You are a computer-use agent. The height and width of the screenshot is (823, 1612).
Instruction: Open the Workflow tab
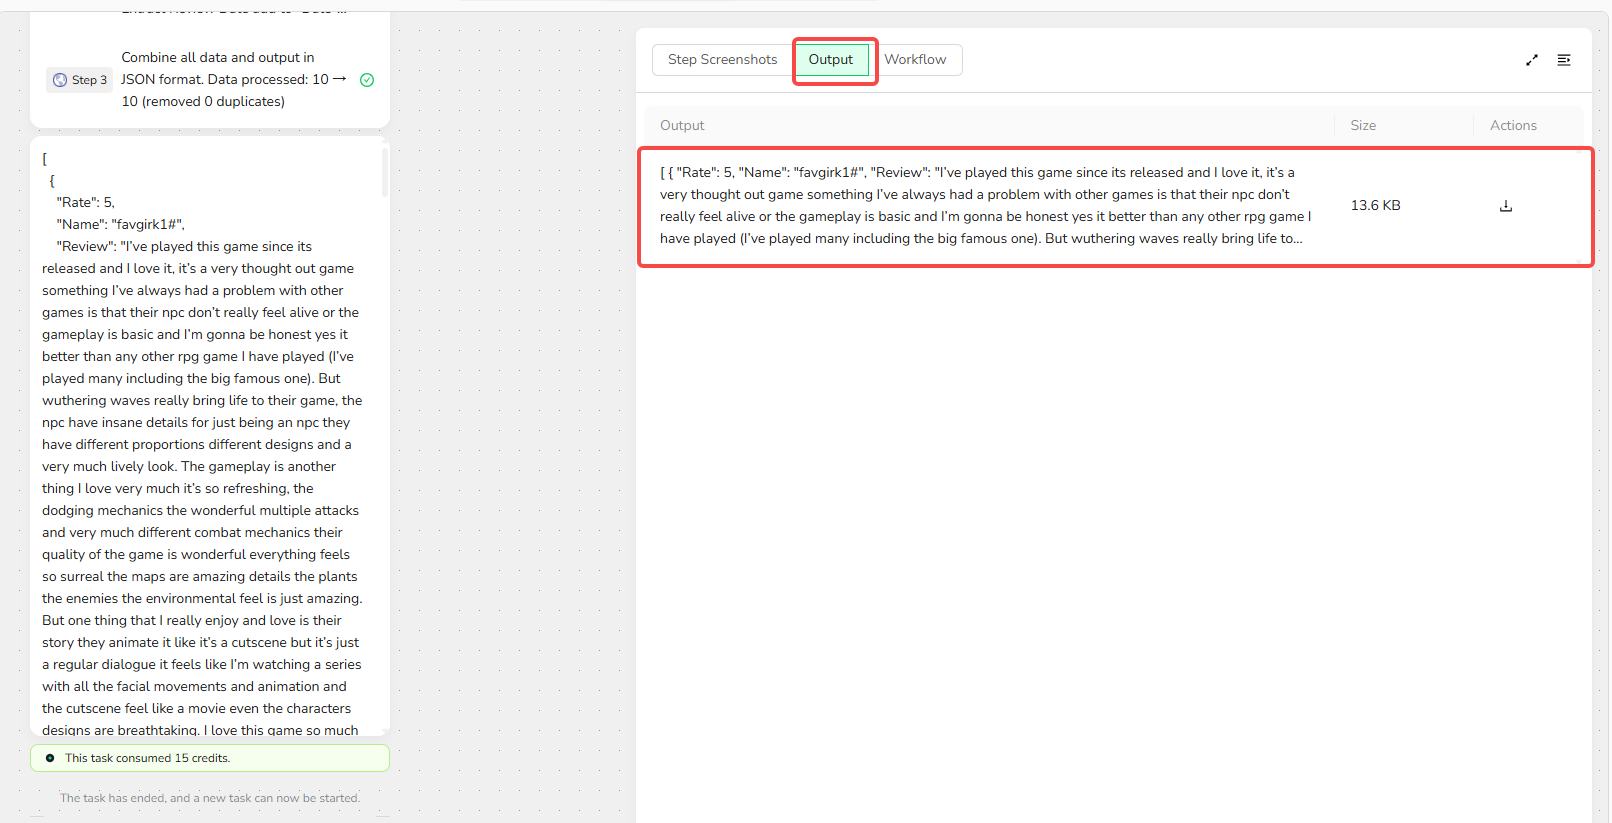pyautogui.click(x=915, y=60)
